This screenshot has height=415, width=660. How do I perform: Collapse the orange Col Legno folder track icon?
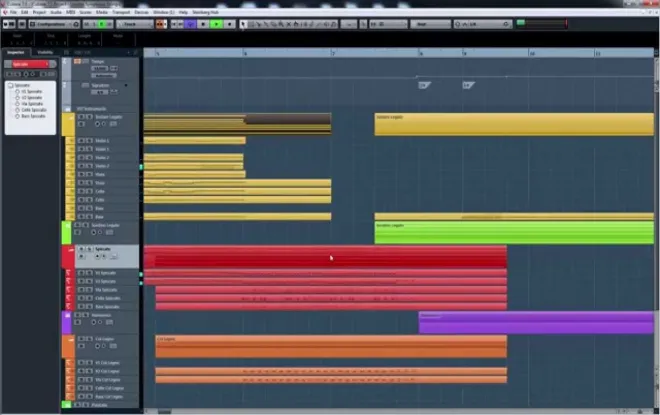pos(71,339)
